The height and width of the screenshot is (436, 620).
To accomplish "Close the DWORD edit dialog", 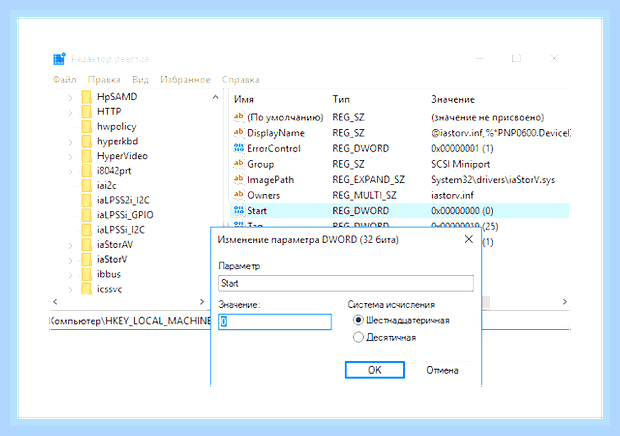I will [469, 239].
